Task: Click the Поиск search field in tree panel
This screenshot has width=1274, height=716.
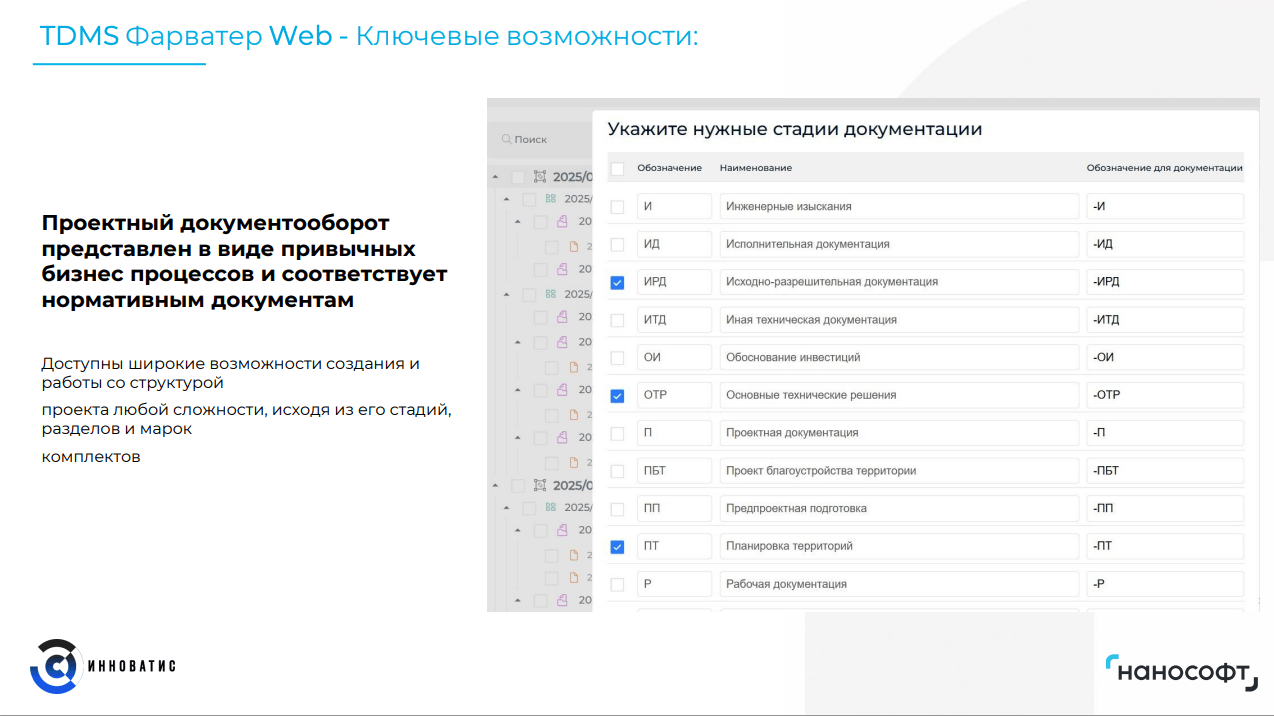Action: (x=540, y=140)
